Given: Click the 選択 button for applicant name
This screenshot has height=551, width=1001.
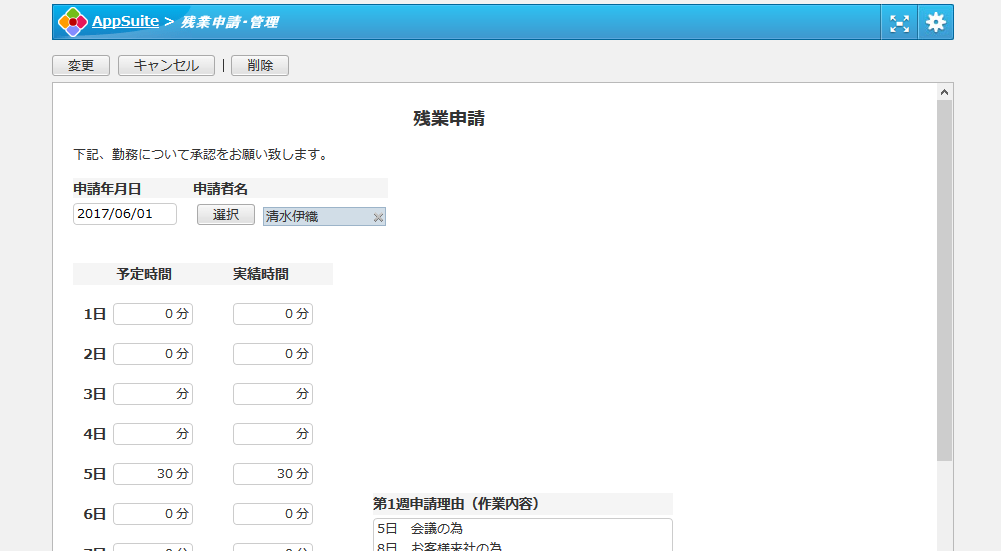Looking at the screenshot, I should [226, 215].
